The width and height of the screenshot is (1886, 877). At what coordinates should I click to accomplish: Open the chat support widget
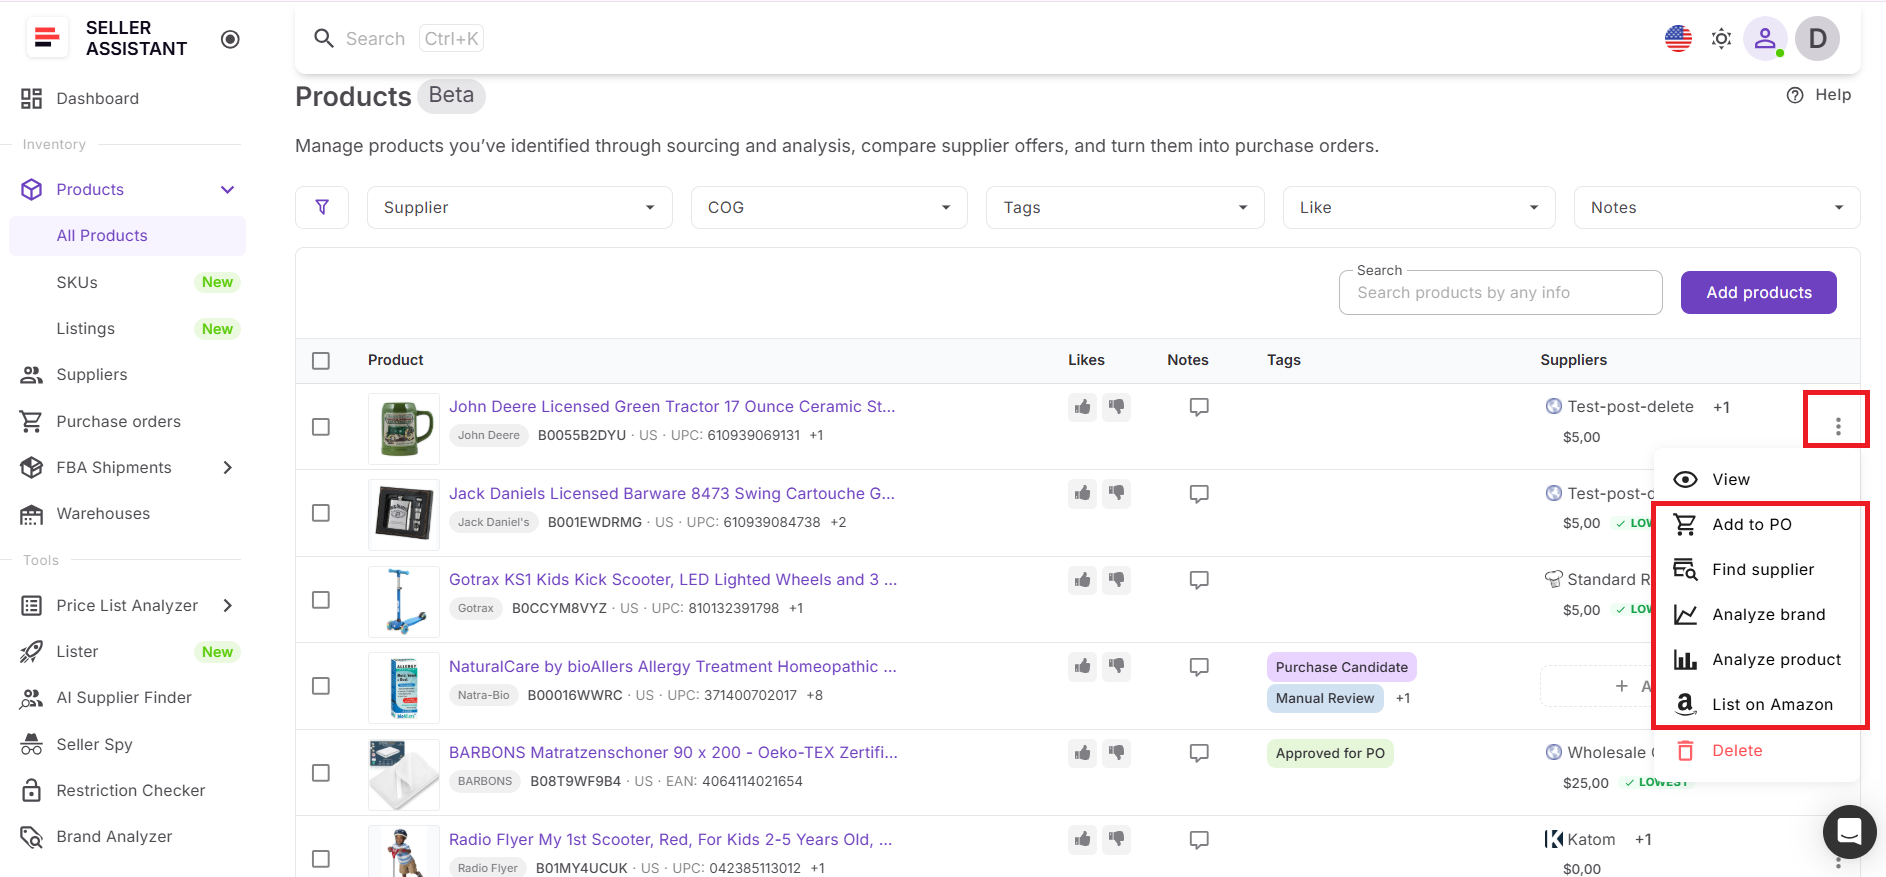[x=1849, y=831]
